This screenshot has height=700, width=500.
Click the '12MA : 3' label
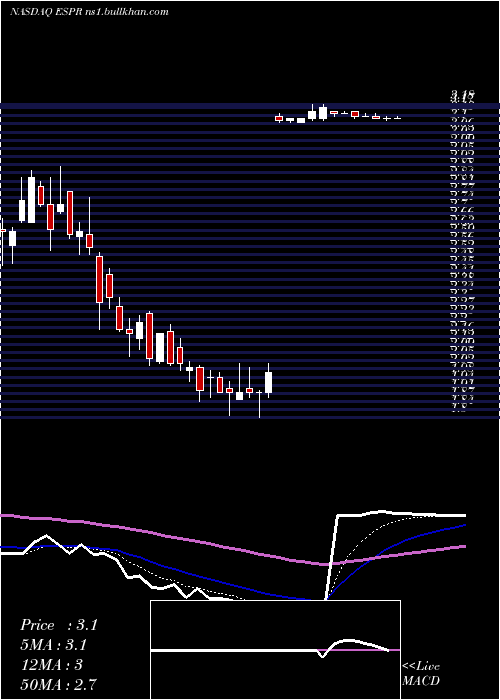[x=51, y=664]
